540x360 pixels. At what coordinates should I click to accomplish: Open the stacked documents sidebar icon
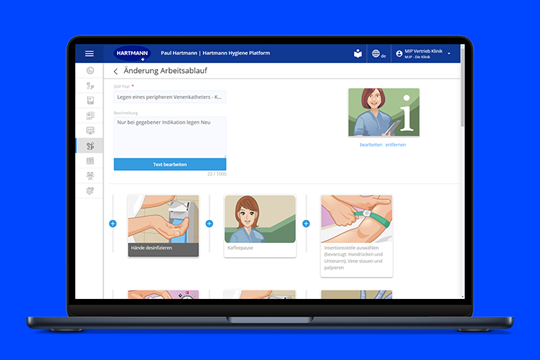pos(90,116)
